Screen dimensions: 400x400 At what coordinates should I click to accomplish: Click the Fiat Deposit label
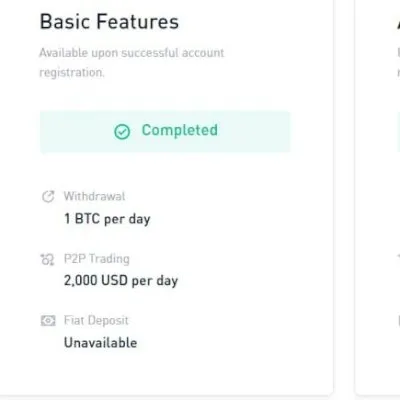pyautogui.click(x=96, y=320)
